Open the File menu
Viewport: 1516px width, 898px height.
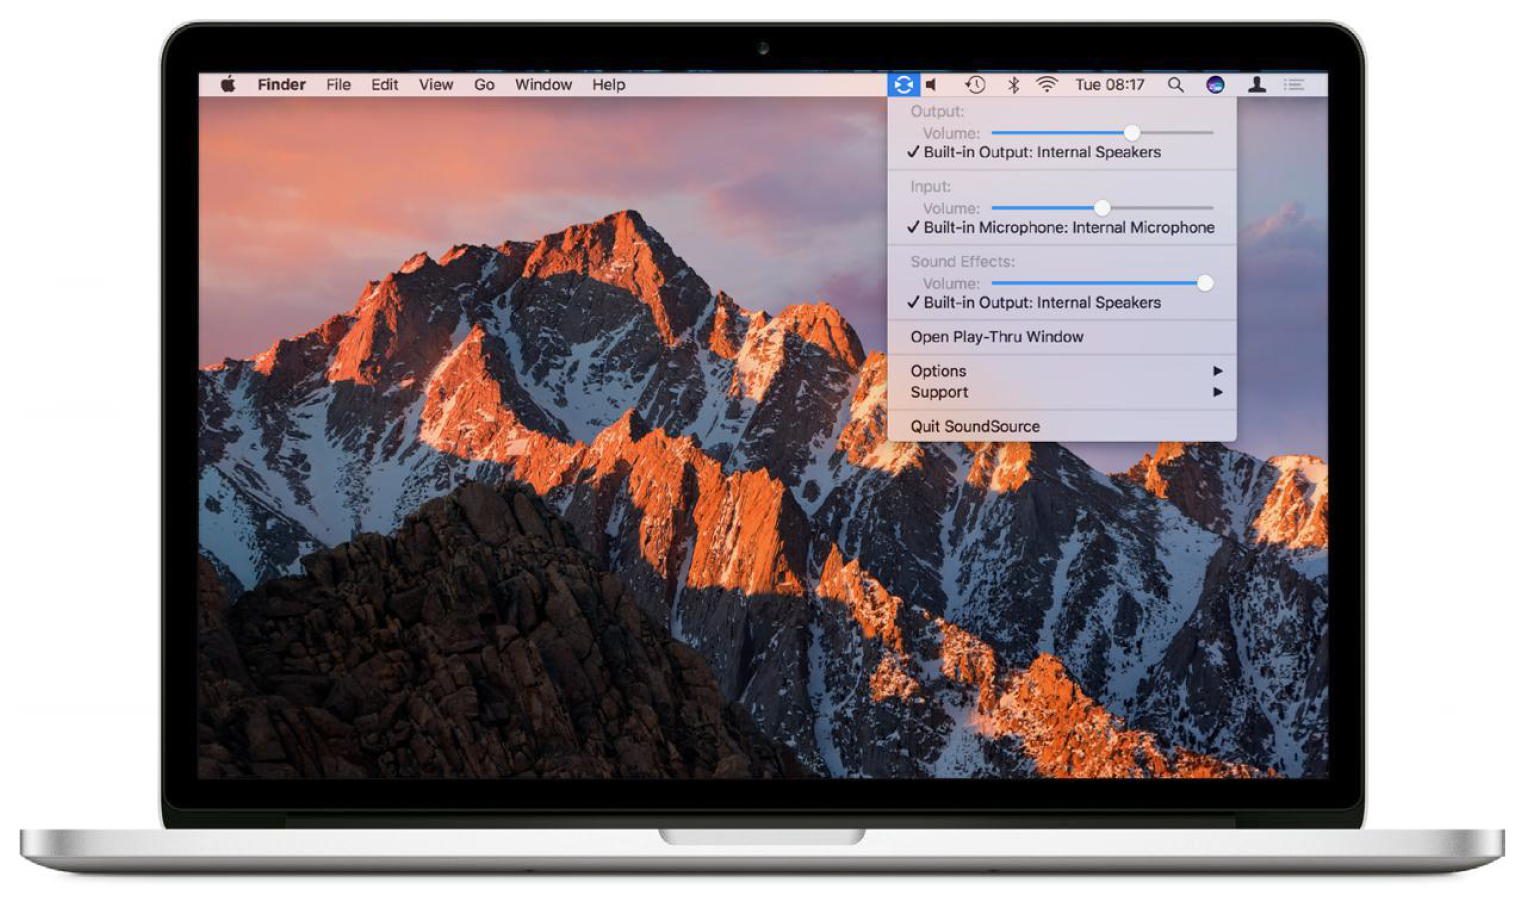(338, 85)
